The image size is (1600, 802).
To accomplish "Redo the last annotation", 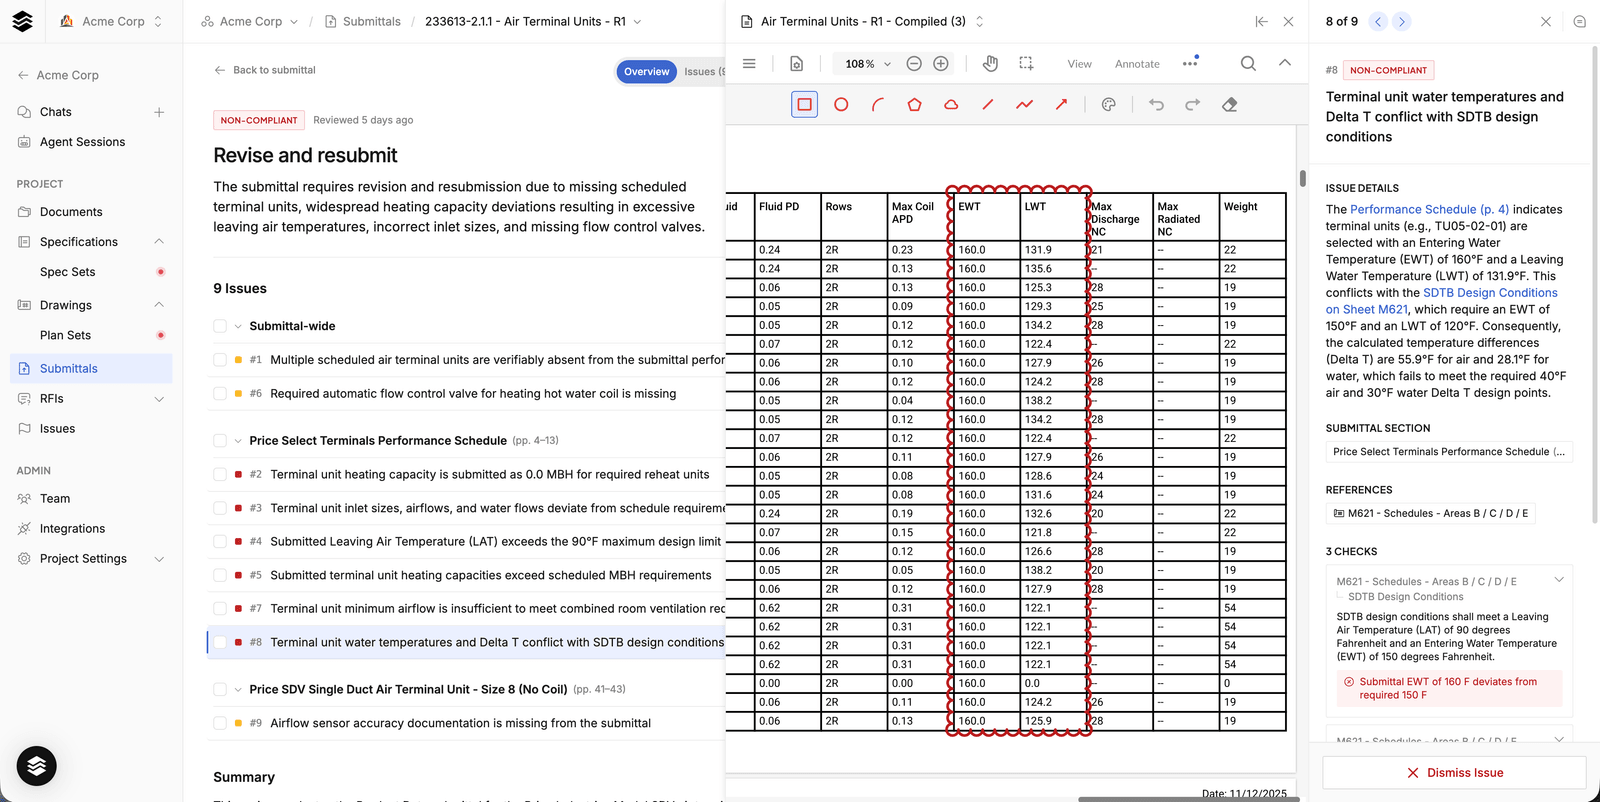I will tap(1193, 104).
